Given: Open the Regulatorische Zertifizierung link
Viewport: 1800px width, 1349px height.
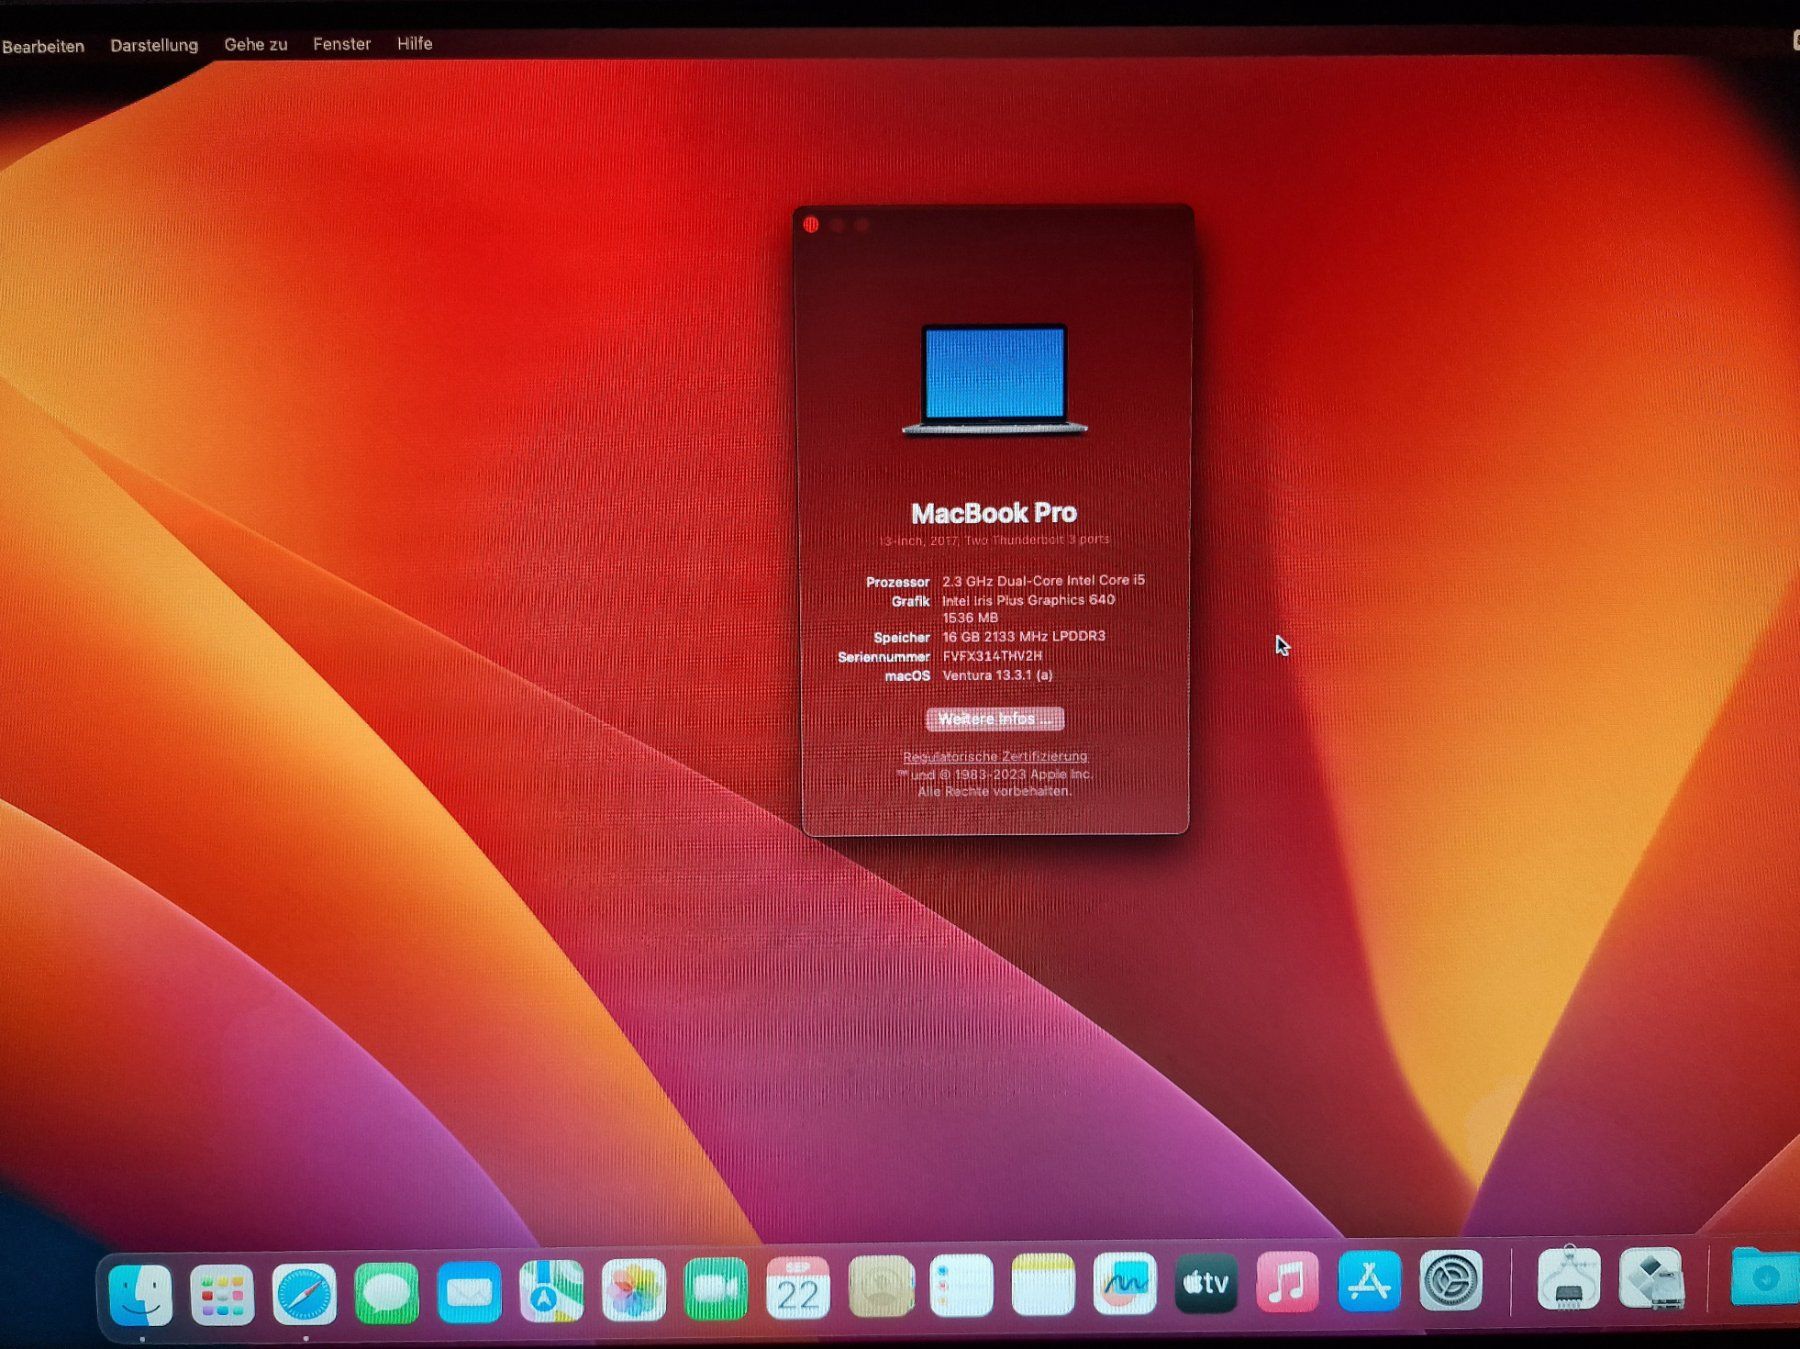Looking at the screenshot, I should click(995, 757).
